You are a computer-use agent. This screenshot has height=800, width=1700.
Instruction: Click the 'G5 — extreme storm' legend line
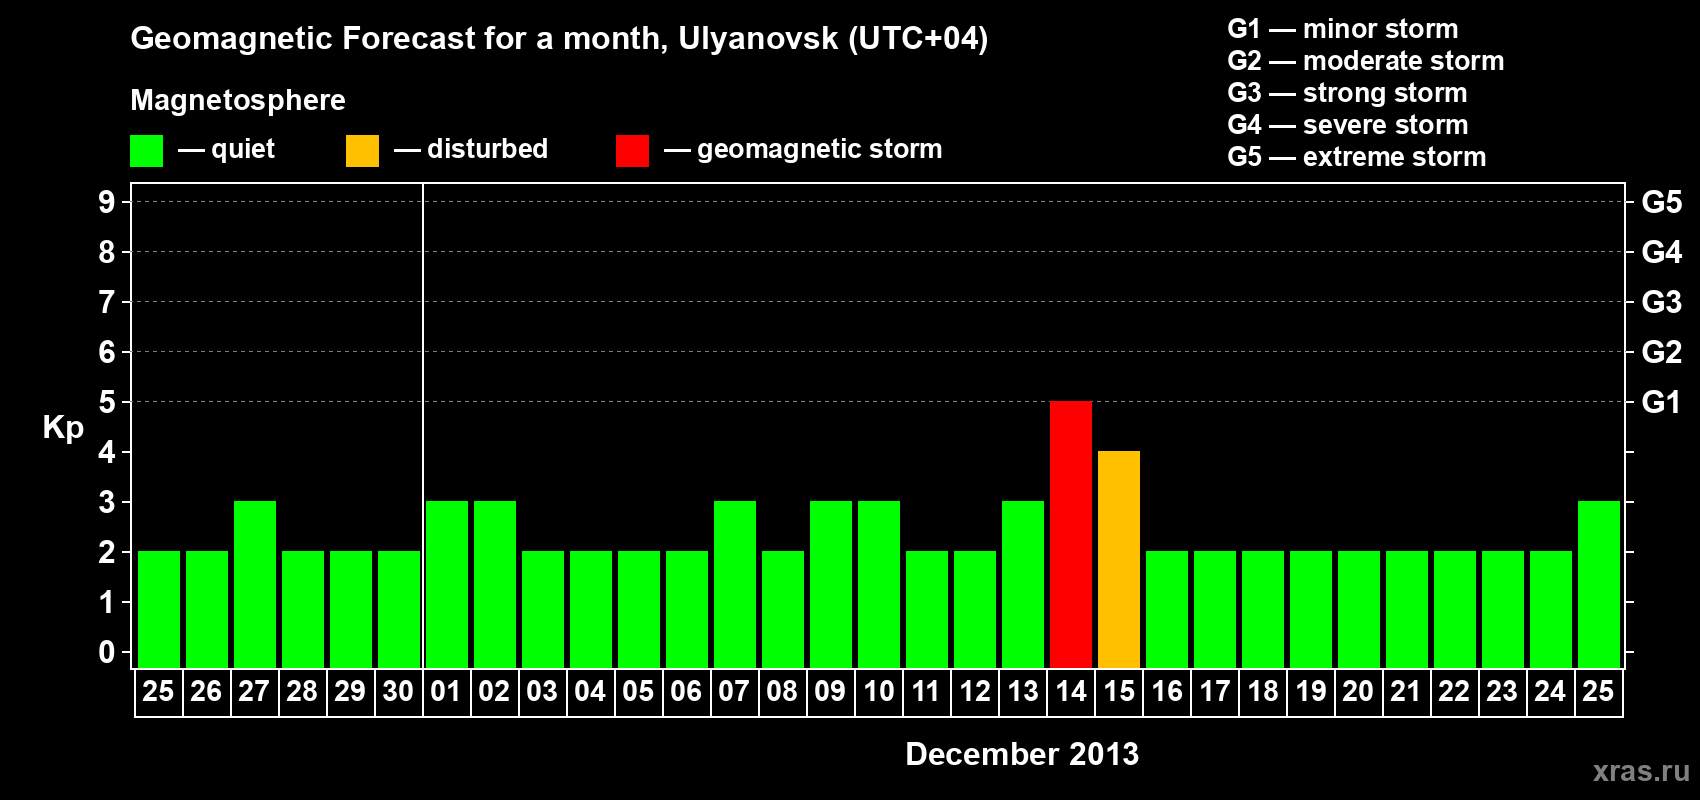[1357, 157]
